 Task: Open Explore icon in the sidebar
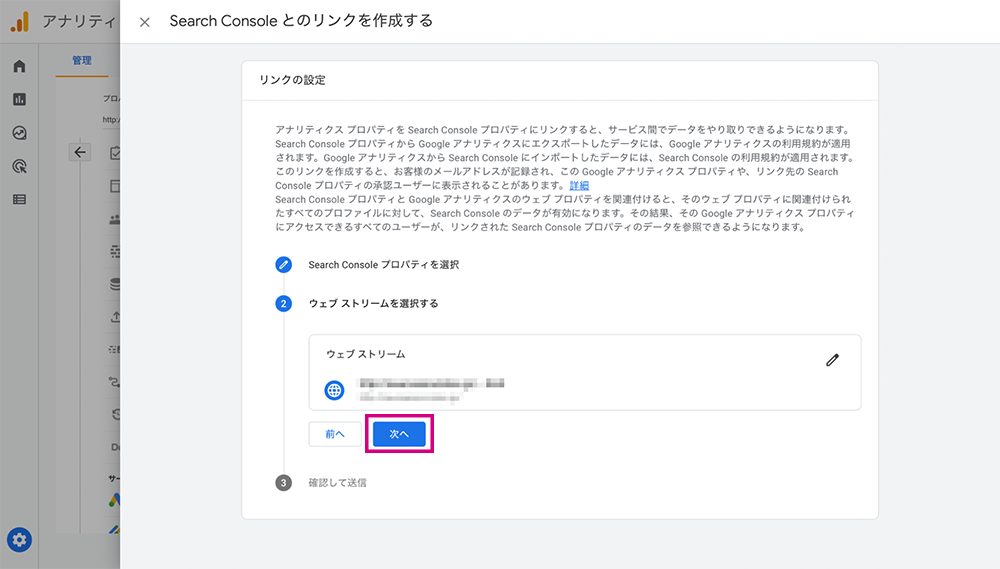coord(19,133)
